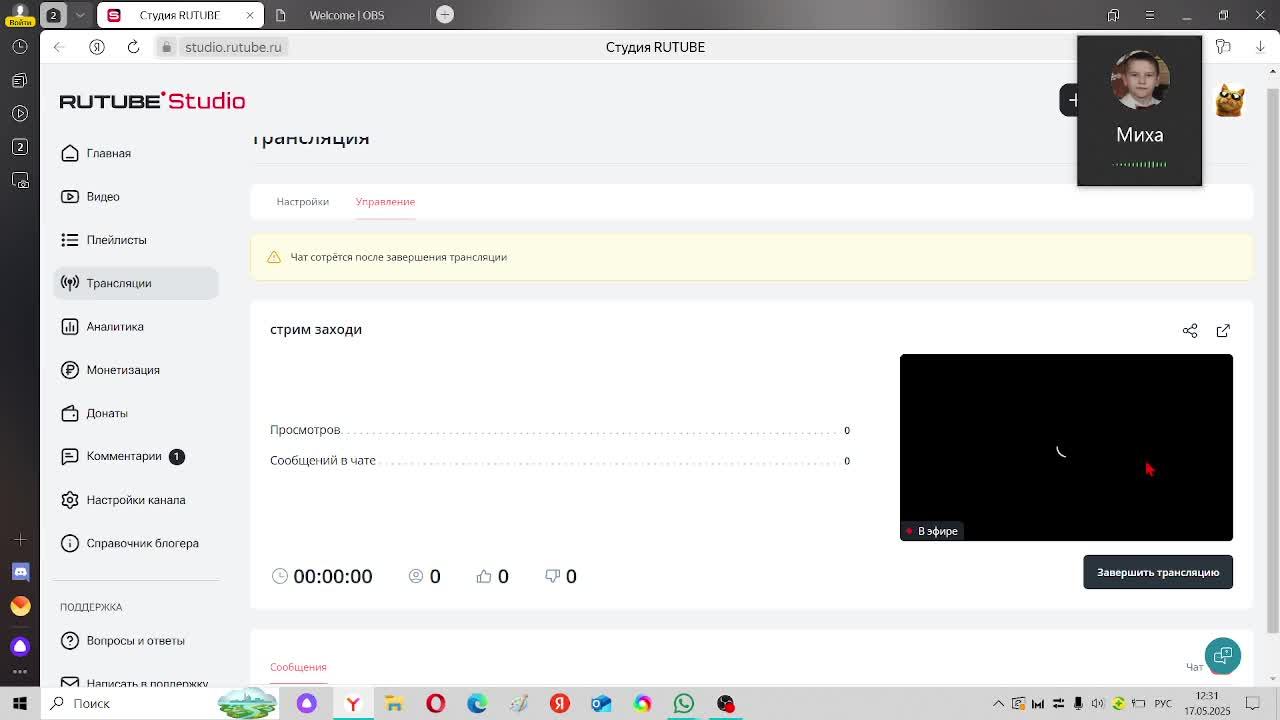Show hidden system tray icons
This screenshot has width=1280, height=720.
pyautogui.click(x=998, y=703)
